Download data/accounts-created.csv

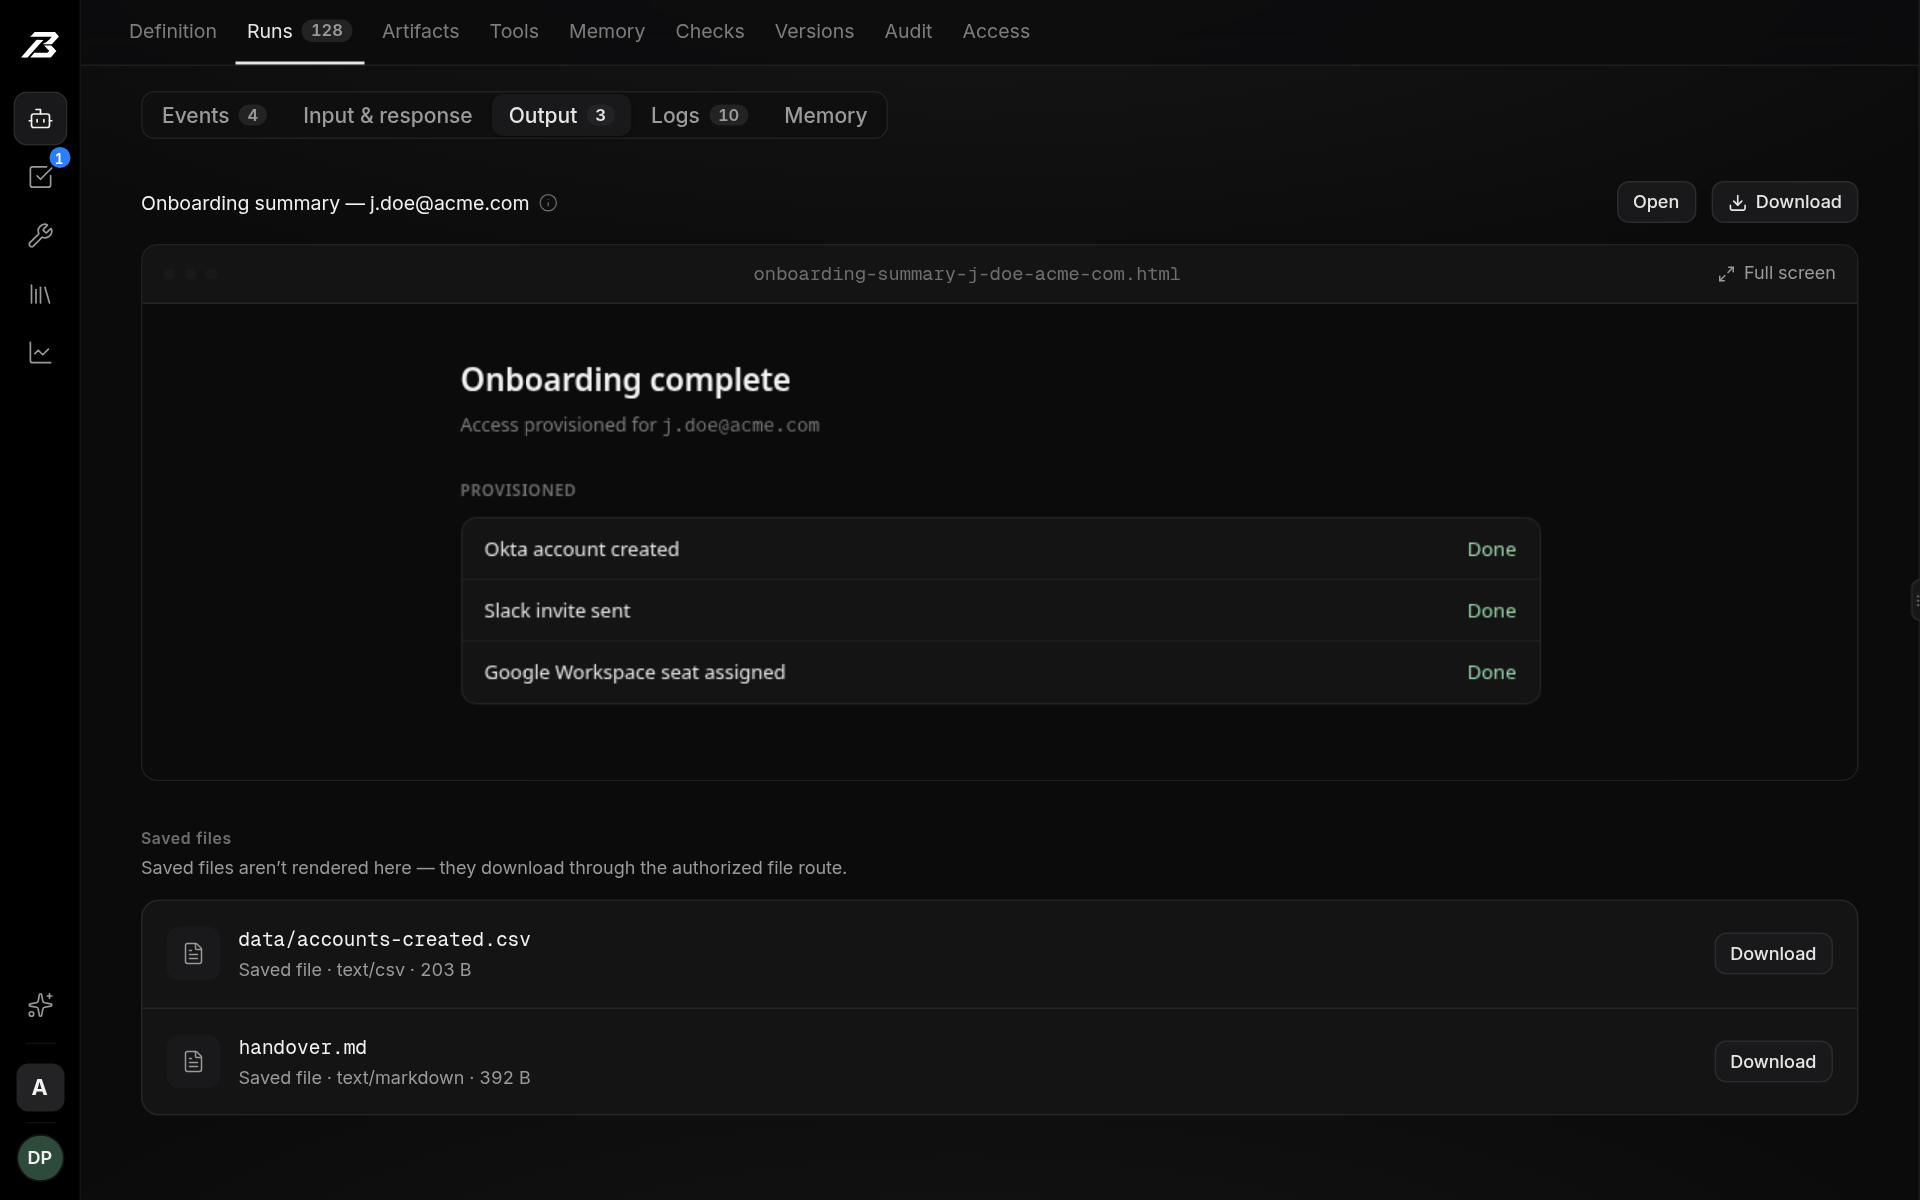(1773, 954)
